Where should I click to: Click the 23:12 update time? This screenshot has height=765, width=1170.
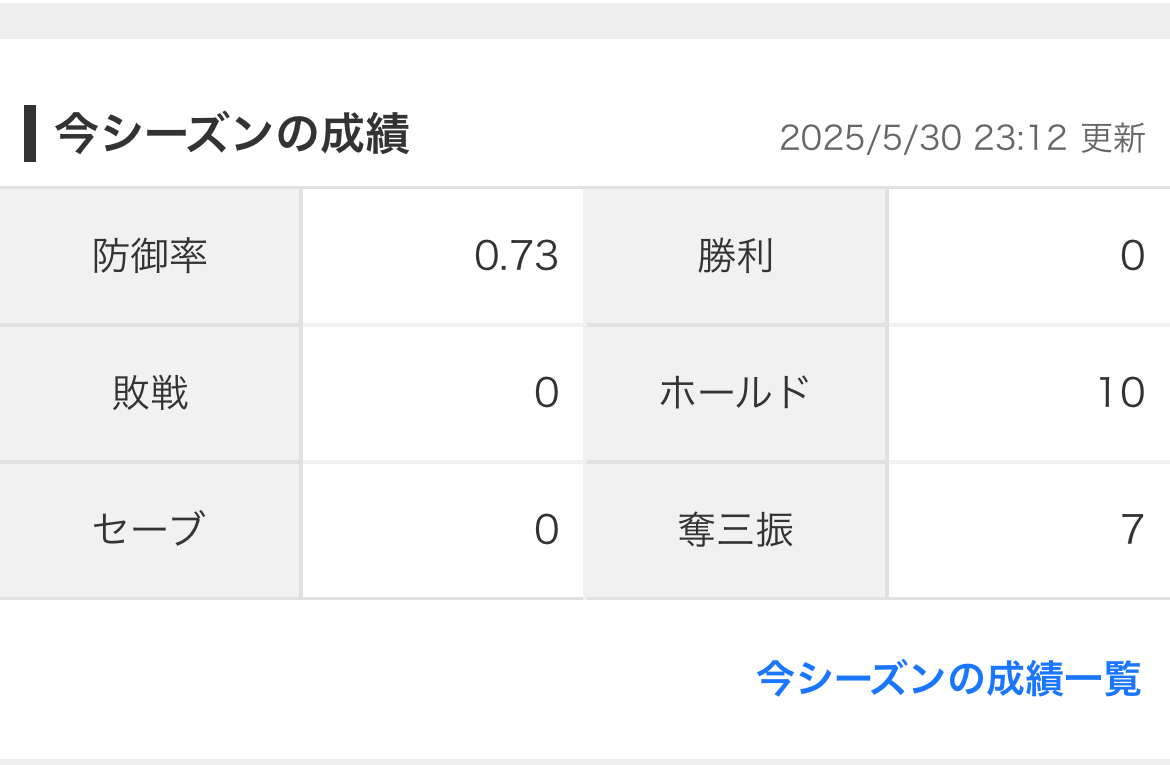click(1020, 138)
